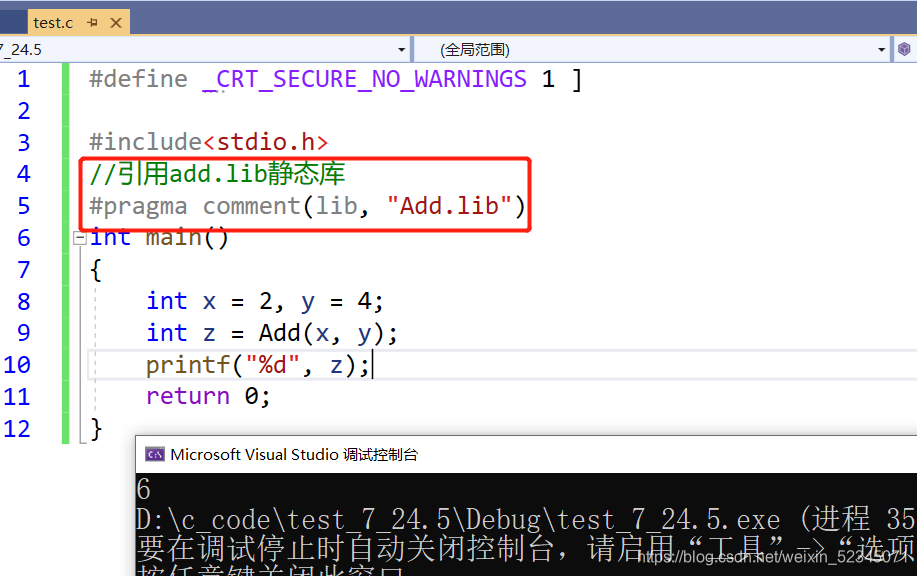Click the _CRT_SECURE_NO_WARNINGS macro name
Image resolution: width=917 pixels, height=576 pixels.
click(364, 80)
